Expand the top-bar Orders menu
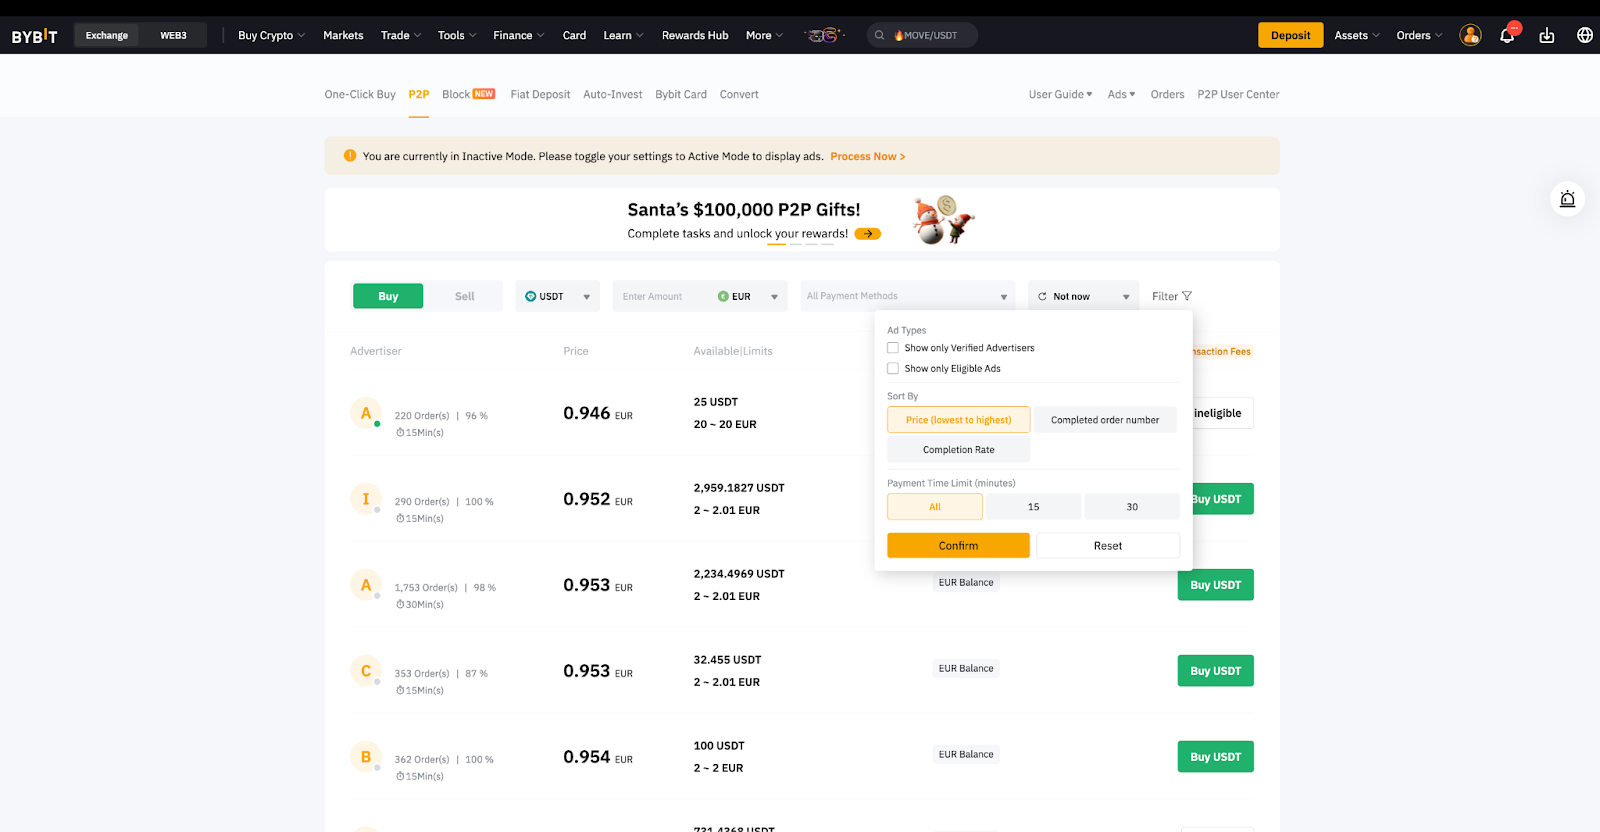Screen dimensions: 1600x832 pos(1419,35)
